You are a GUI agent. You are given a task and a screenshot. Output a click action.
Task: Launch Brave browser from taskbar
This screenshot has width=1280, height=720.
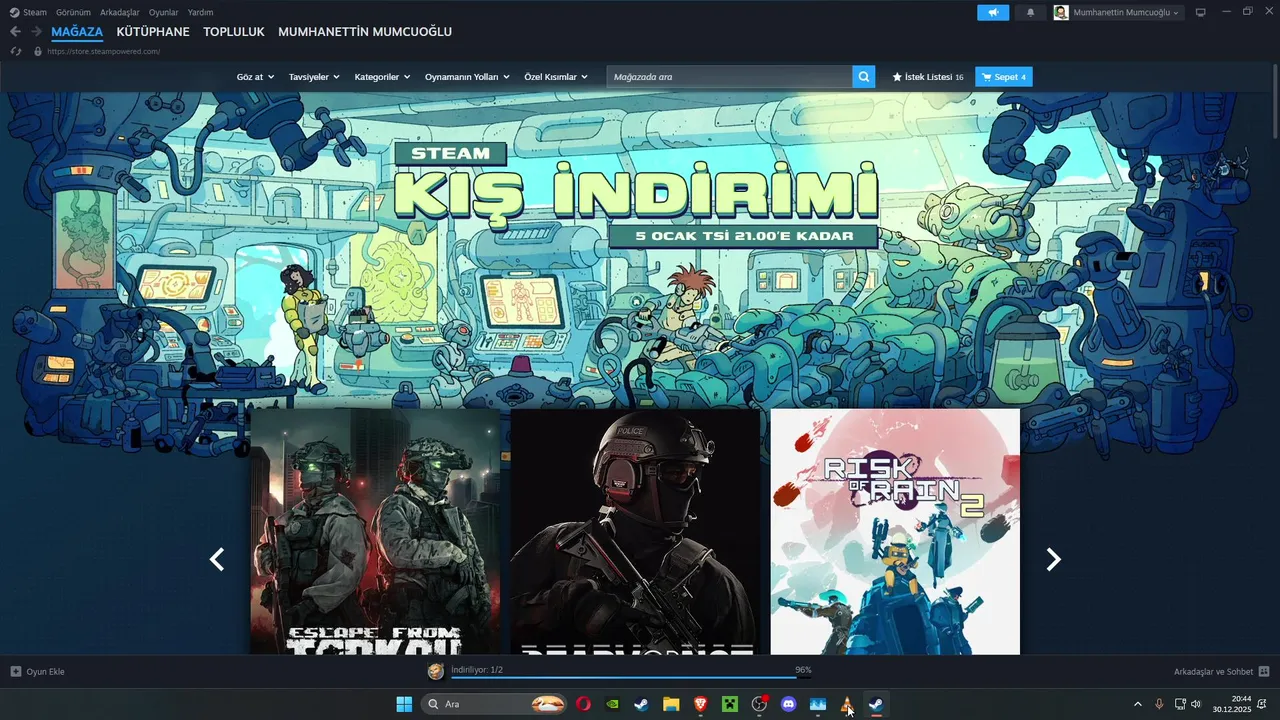pos(700,704)
